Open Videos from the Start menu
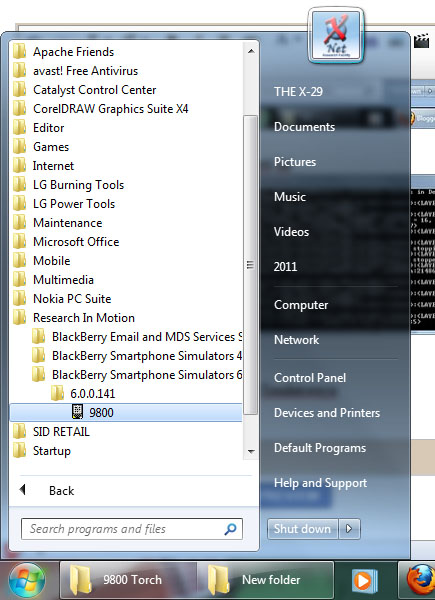The image size is (435, 600). click(292, 232)
